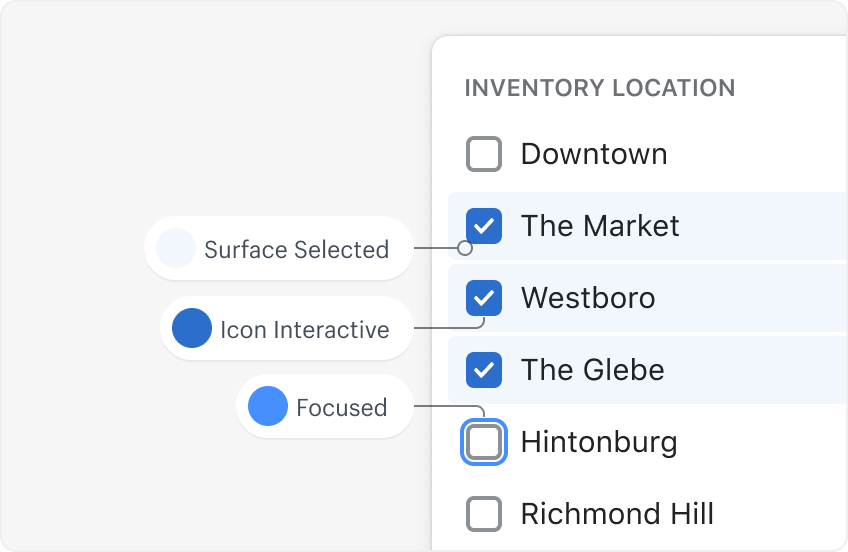Tick the focused Hintonburg checkbox
This screenshot has width=848, height=552.
tap(484, 442)
